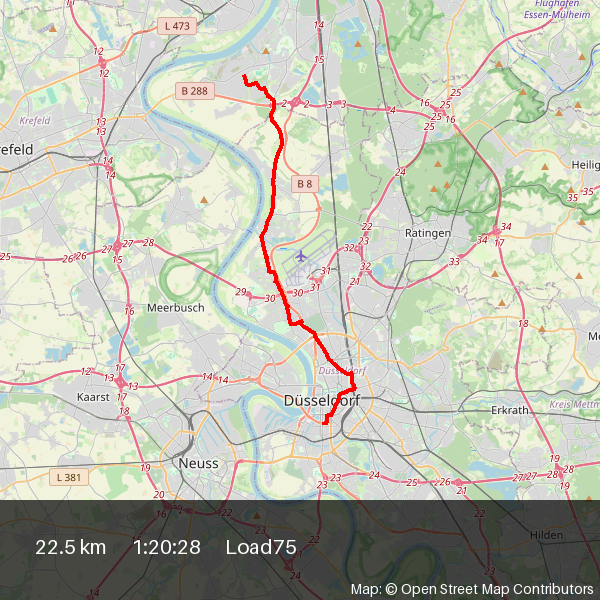
Task: Select the Meerbusch town label
Action: pos(176,308)
